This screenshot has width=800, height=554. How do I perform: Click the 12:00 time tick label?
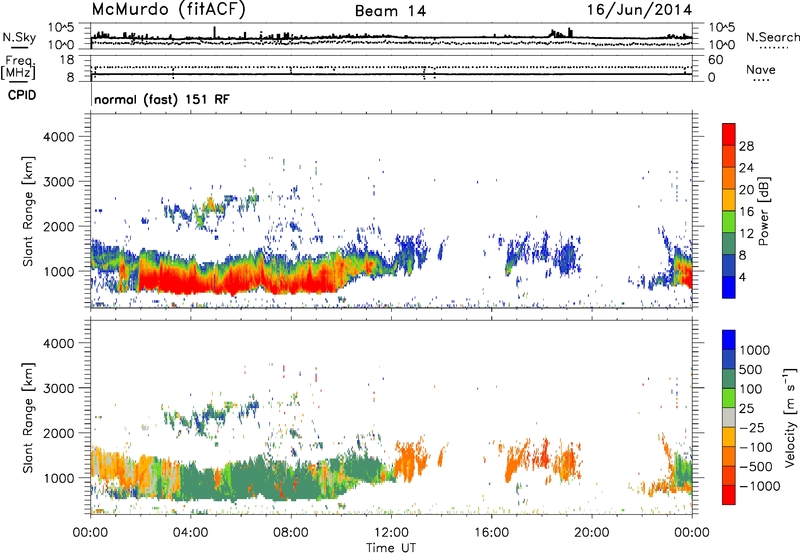click(391, 533)
